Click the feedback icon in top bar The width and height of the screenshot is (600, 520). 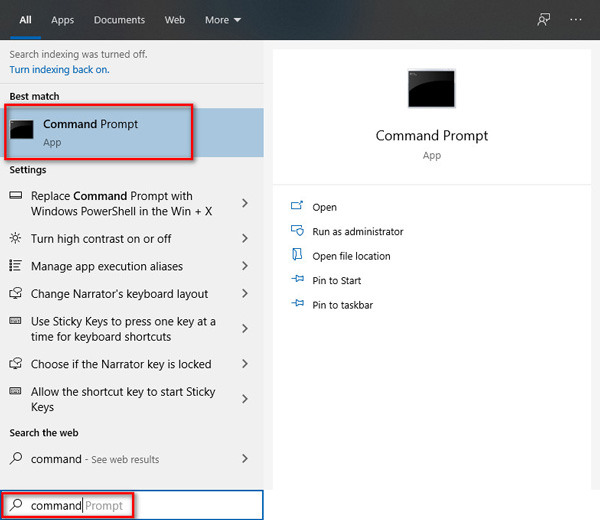[x=543, y=19]
